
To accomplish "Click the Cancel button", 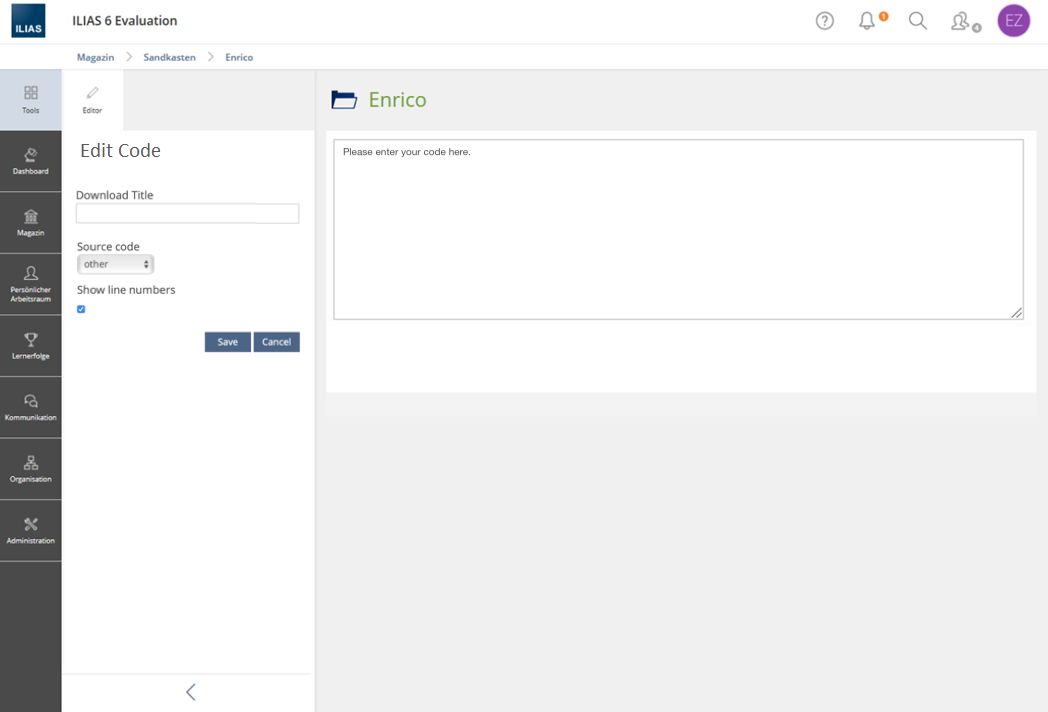I will click(276, 342).
